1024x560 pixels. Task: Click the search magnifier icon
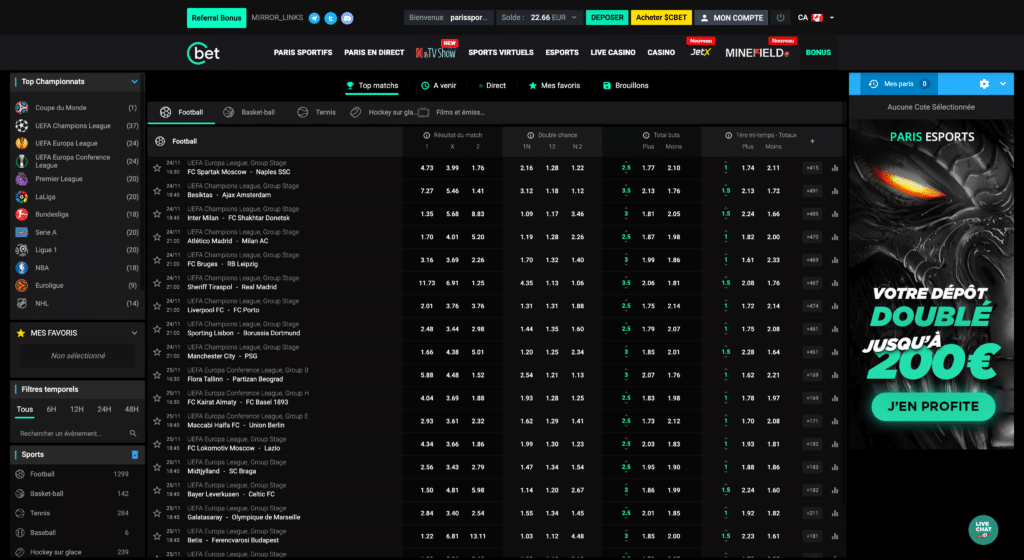point(133,433)
